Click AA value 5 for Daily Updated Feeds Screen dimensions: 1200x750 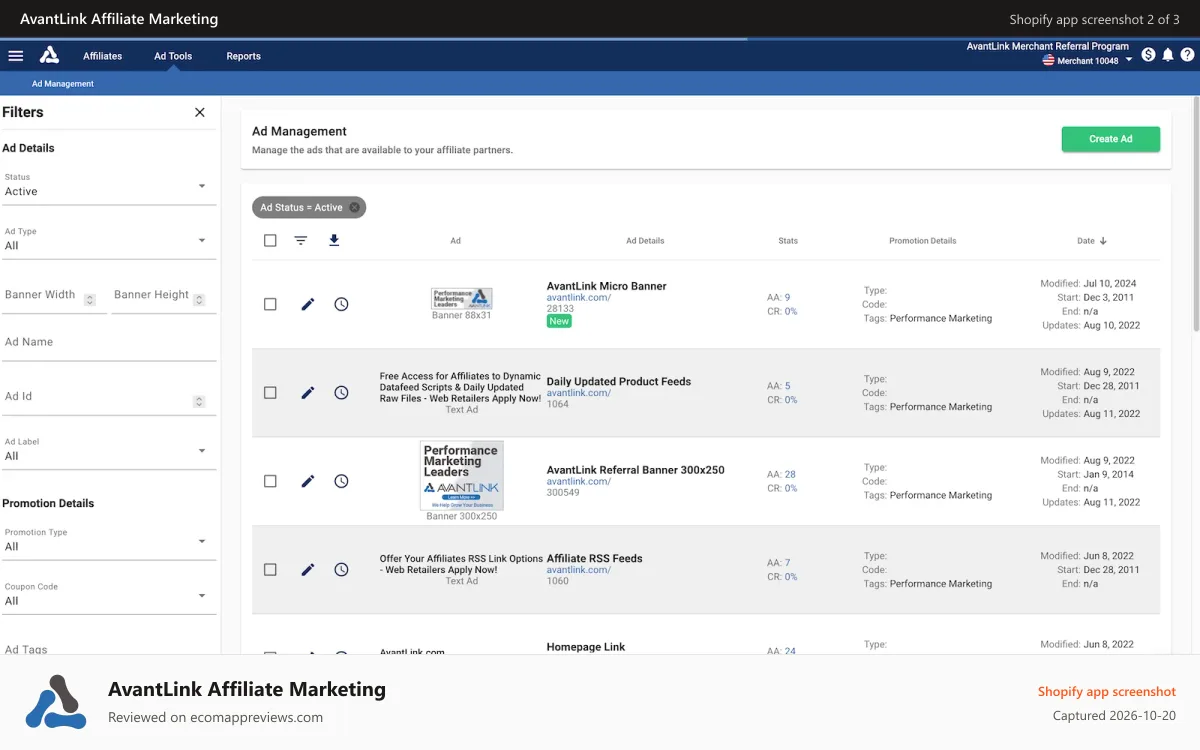(x=787, y=386)
